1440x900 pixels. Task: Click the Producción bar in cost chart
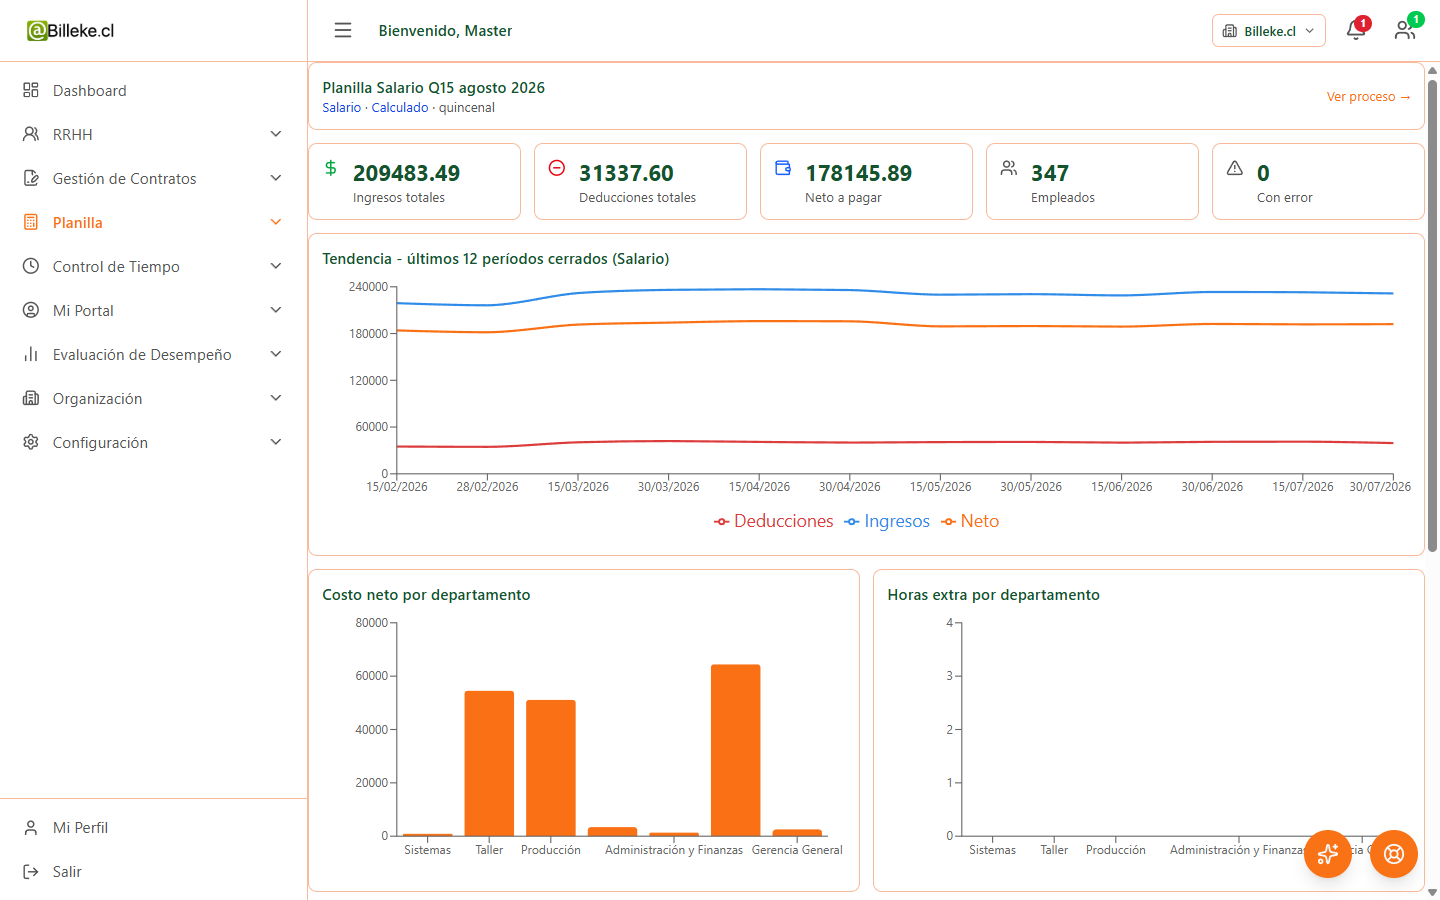551,768
